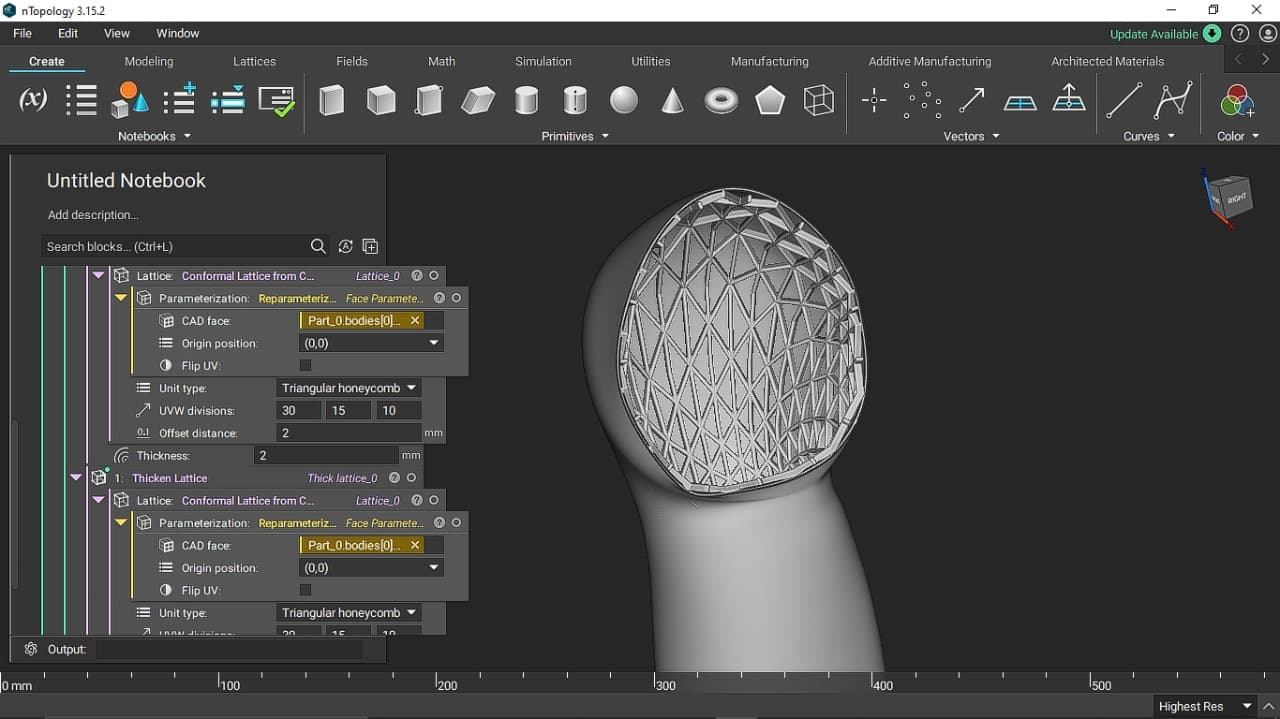Click the spline curve icon
Image resolution: width=1280 pixels, height=719 pixels.
tap(1173, 100)
